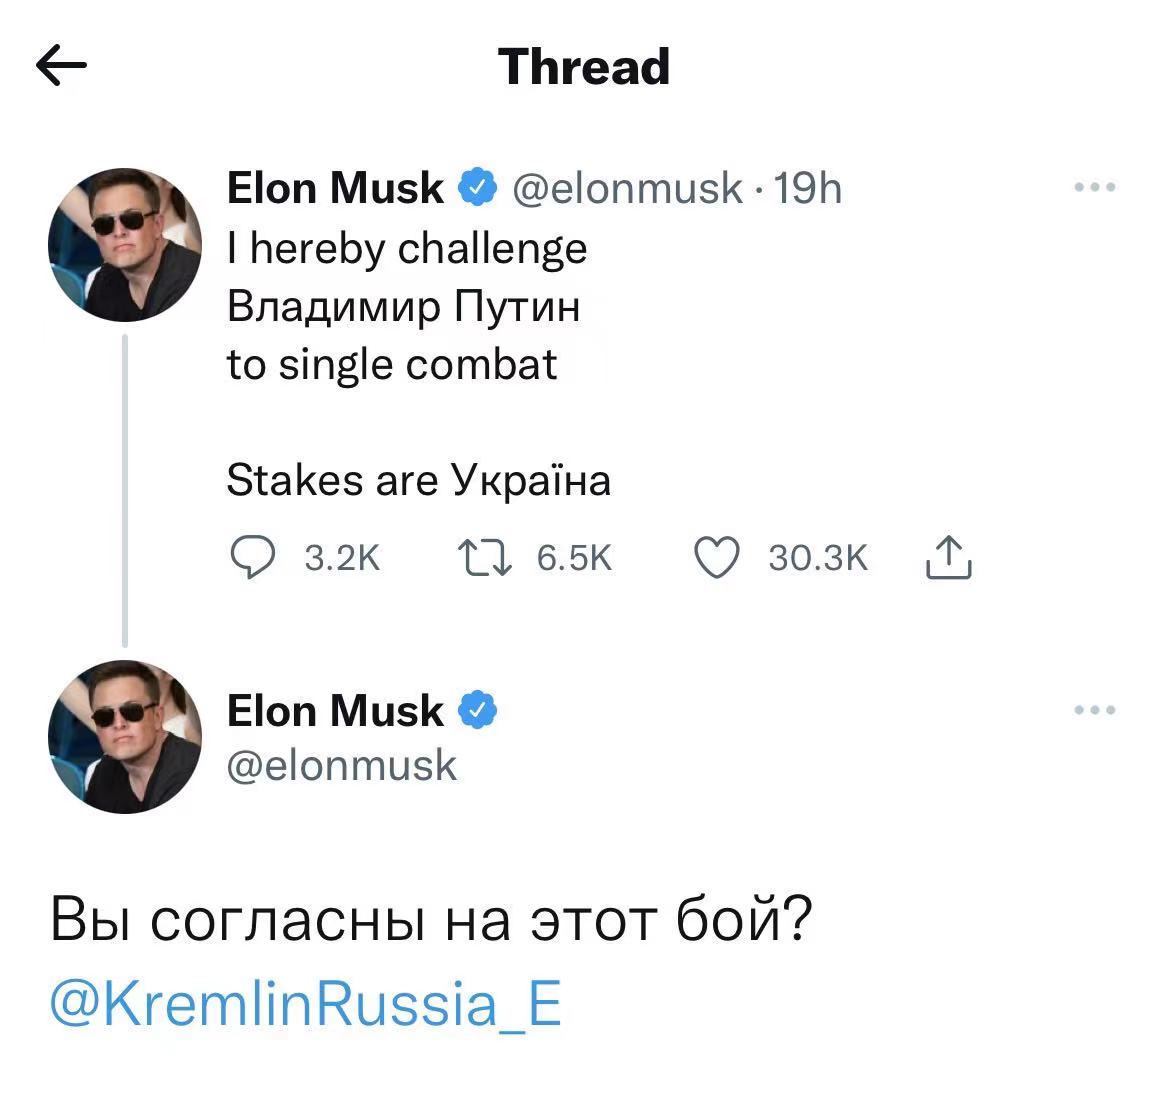
Task: Click the Thread title at the top
Action: tap(583, 66)
